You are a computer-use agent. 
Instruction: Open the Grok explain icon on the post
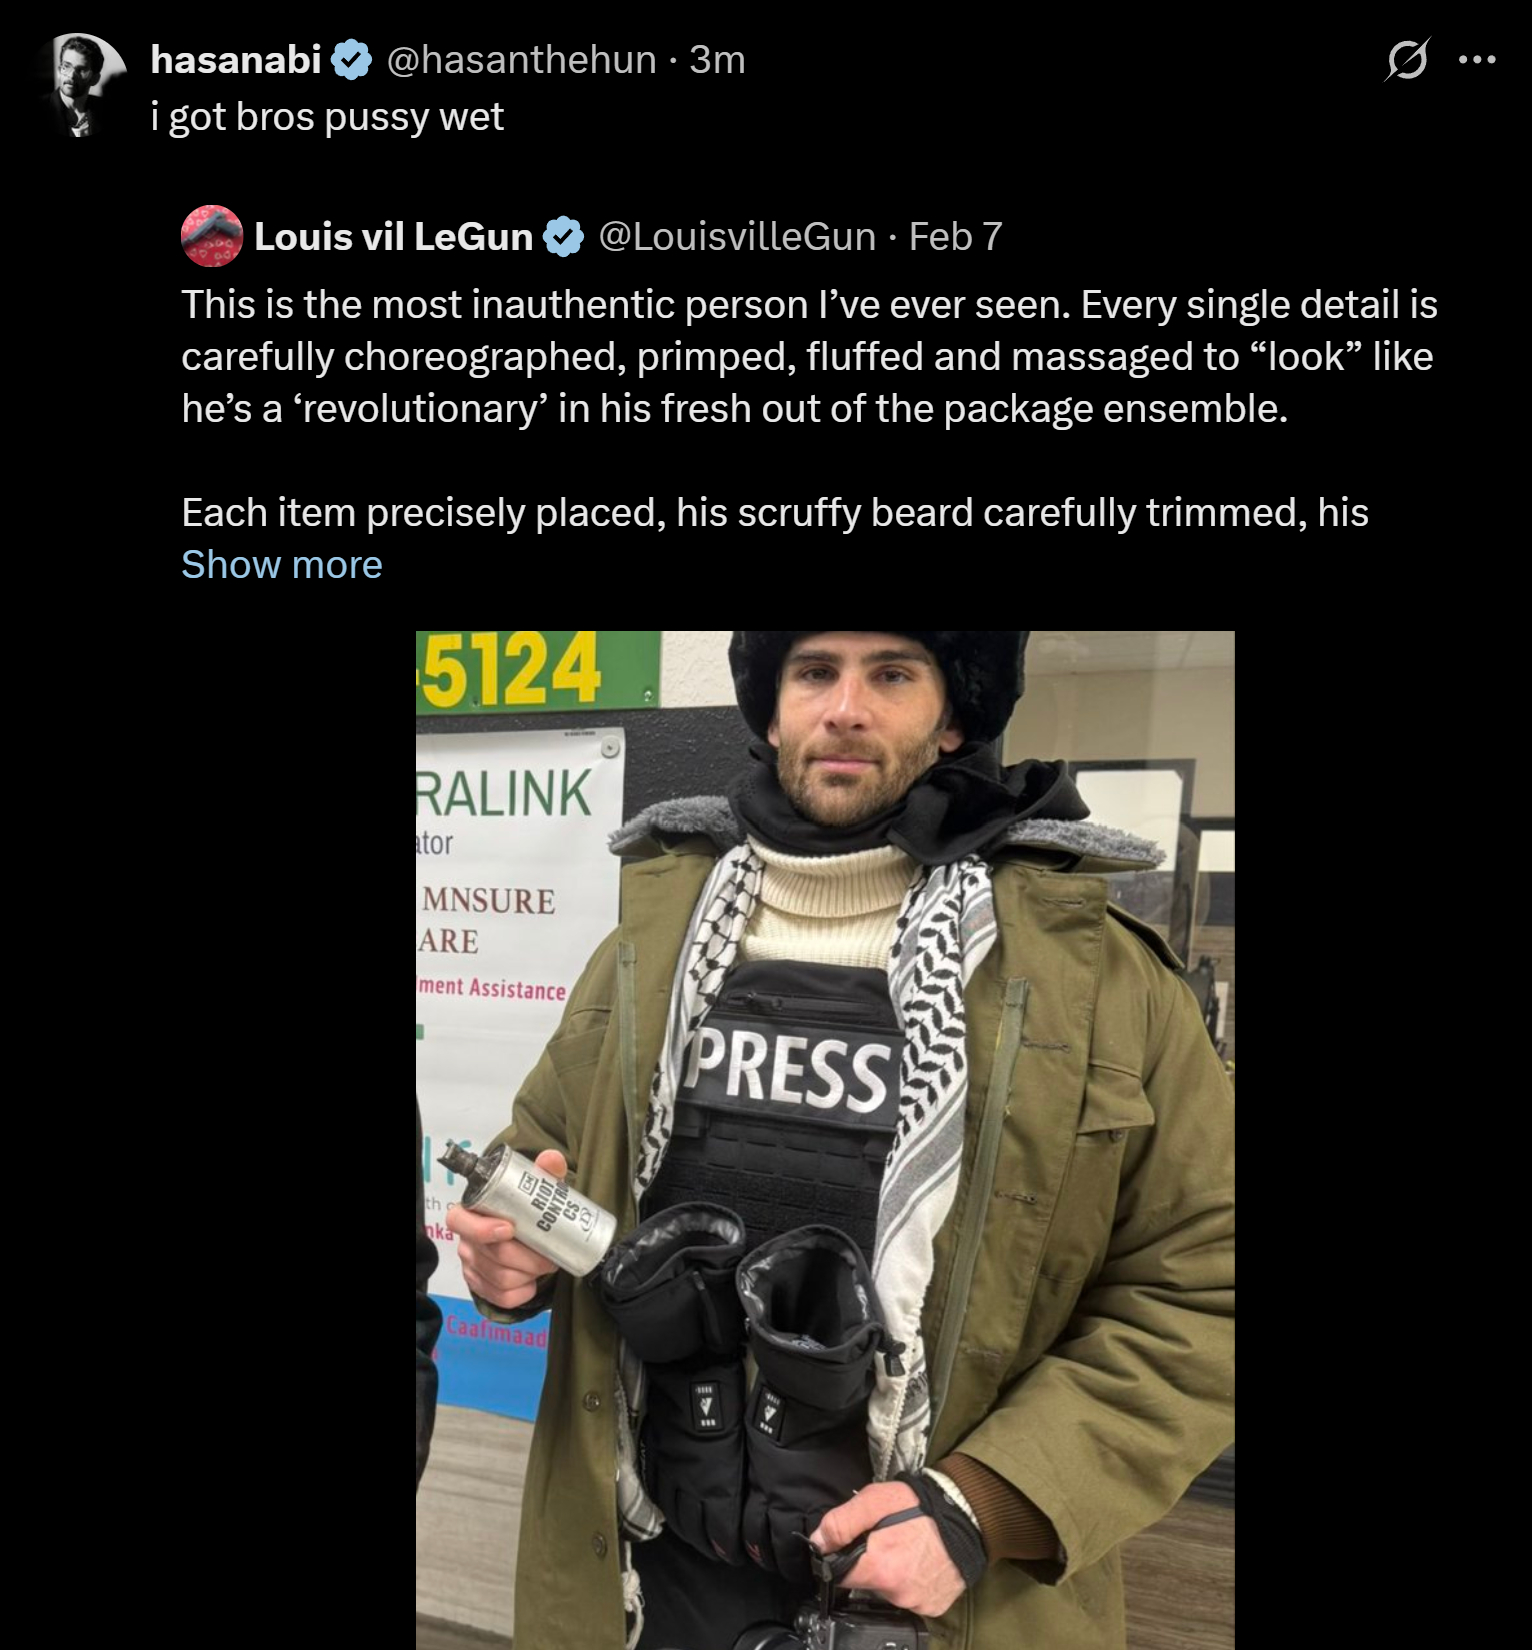1407,60
